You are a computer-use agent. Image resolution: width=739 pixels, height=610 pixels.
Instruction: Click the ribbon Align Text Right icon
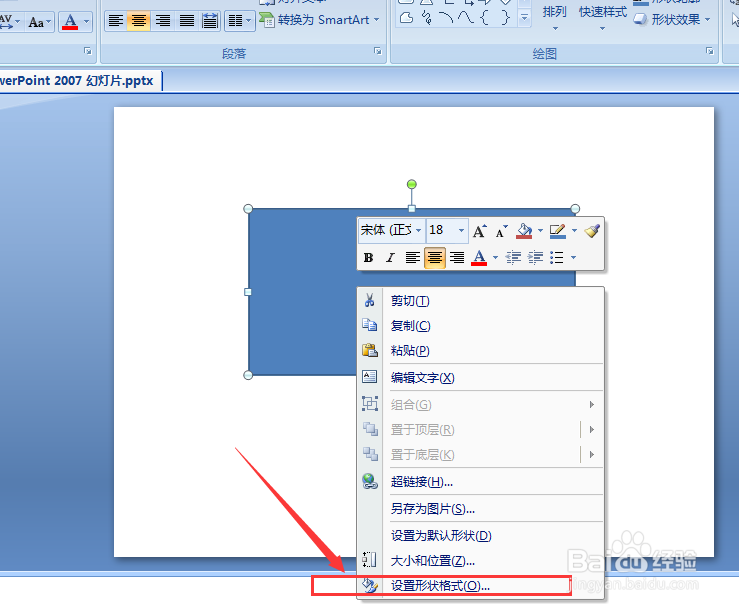click(163, 21)
